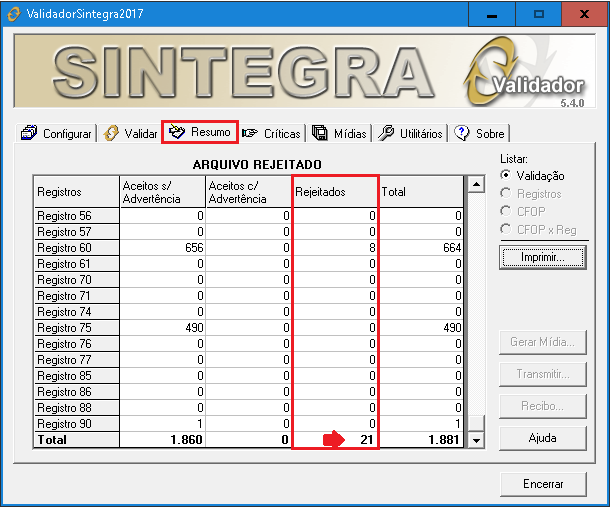Select the Registro 75 row label

[76, 328]
